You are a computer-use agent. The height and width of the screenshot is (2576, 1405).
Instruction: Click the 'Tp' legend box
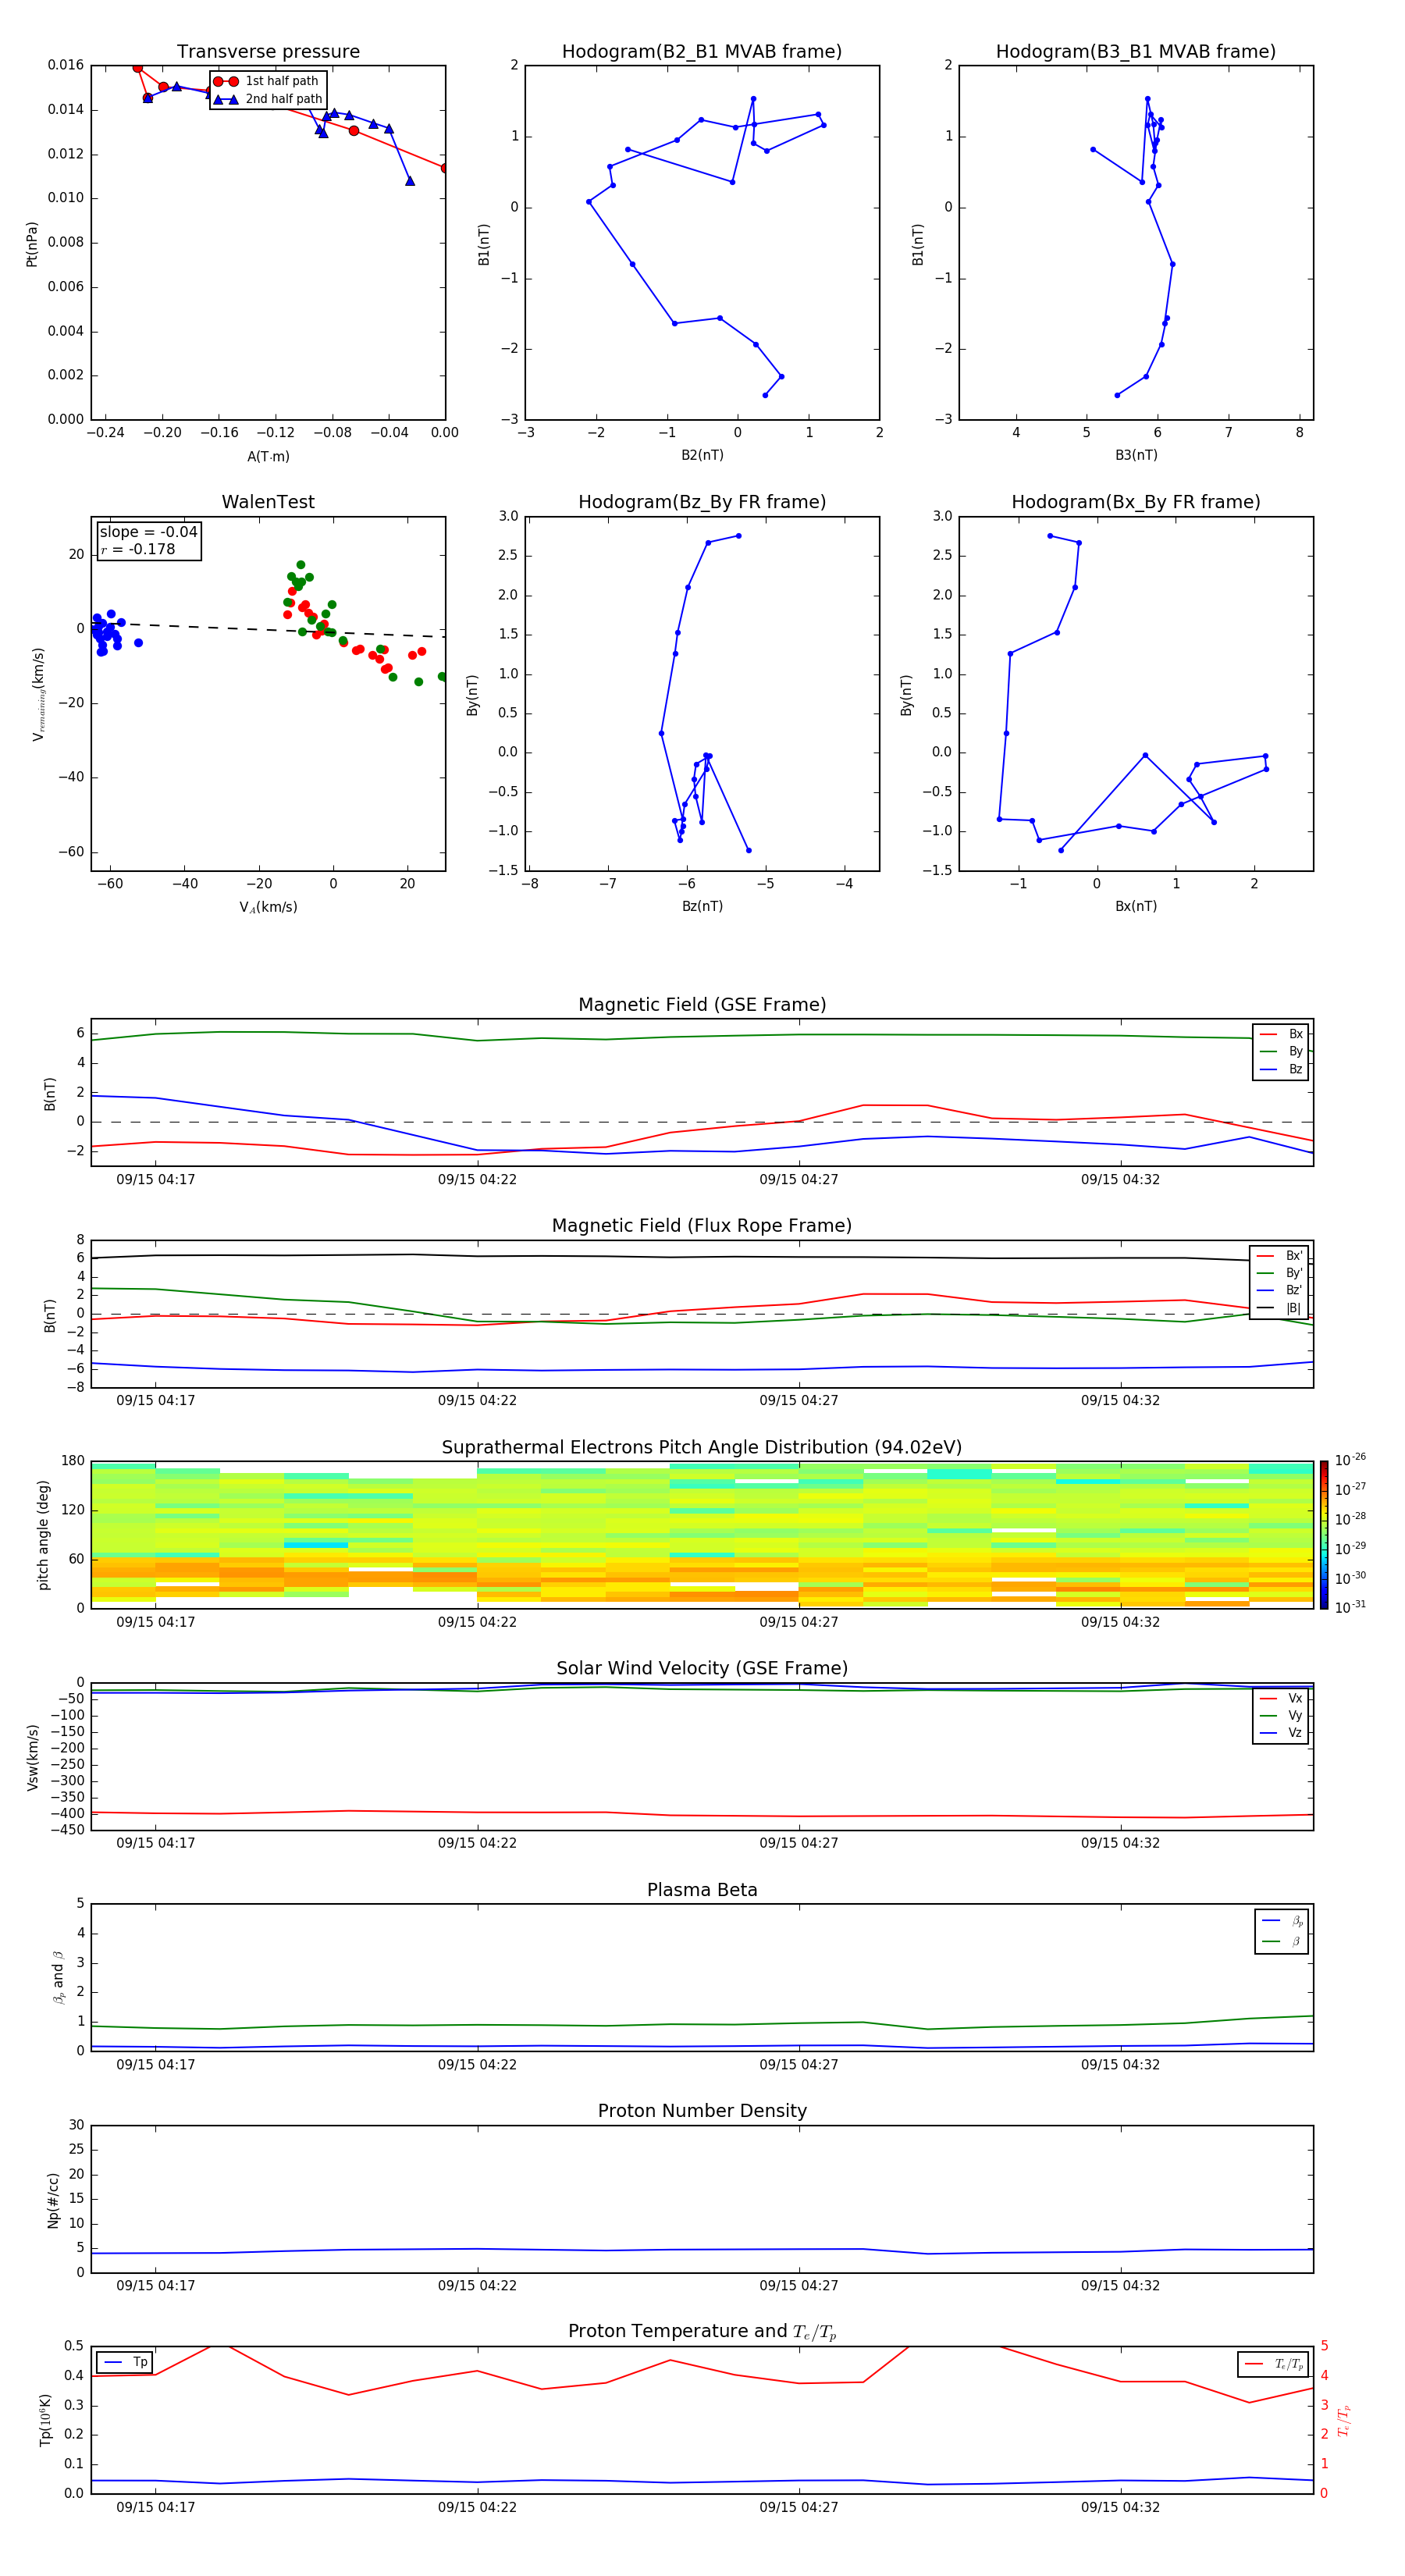125,2362
